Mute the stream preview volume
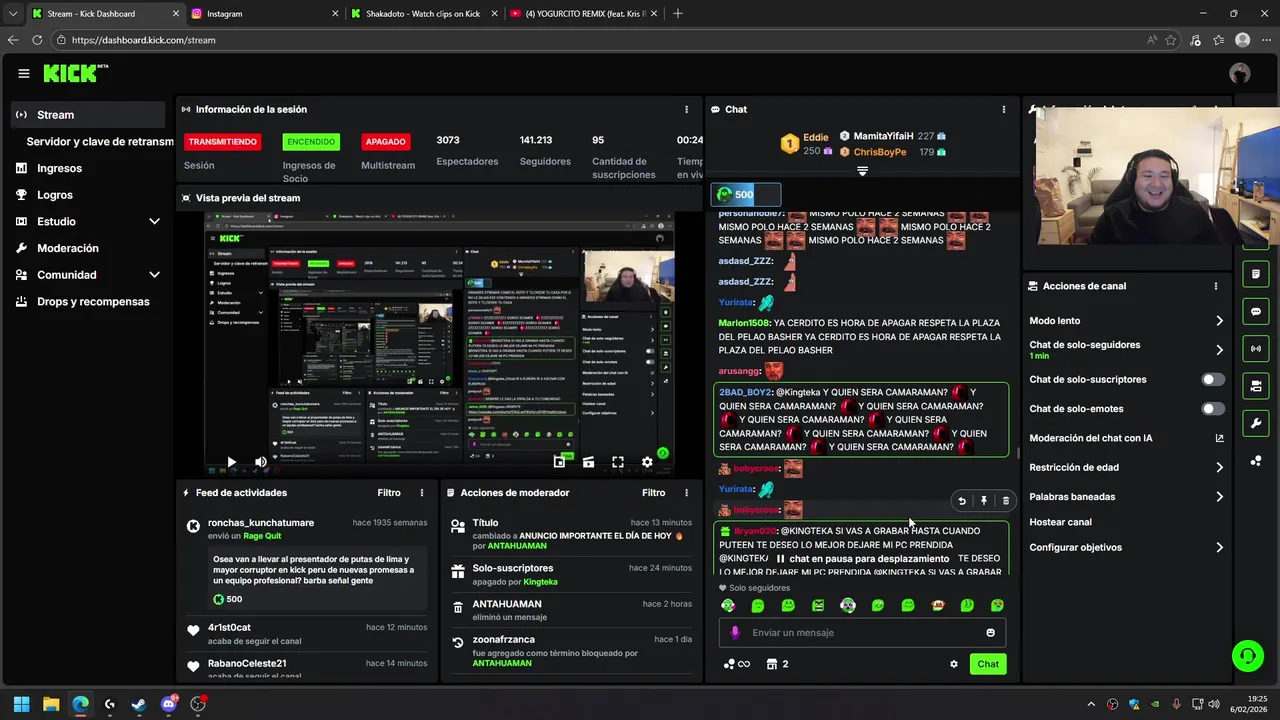 pyautogui.click(x=261, y=462)
